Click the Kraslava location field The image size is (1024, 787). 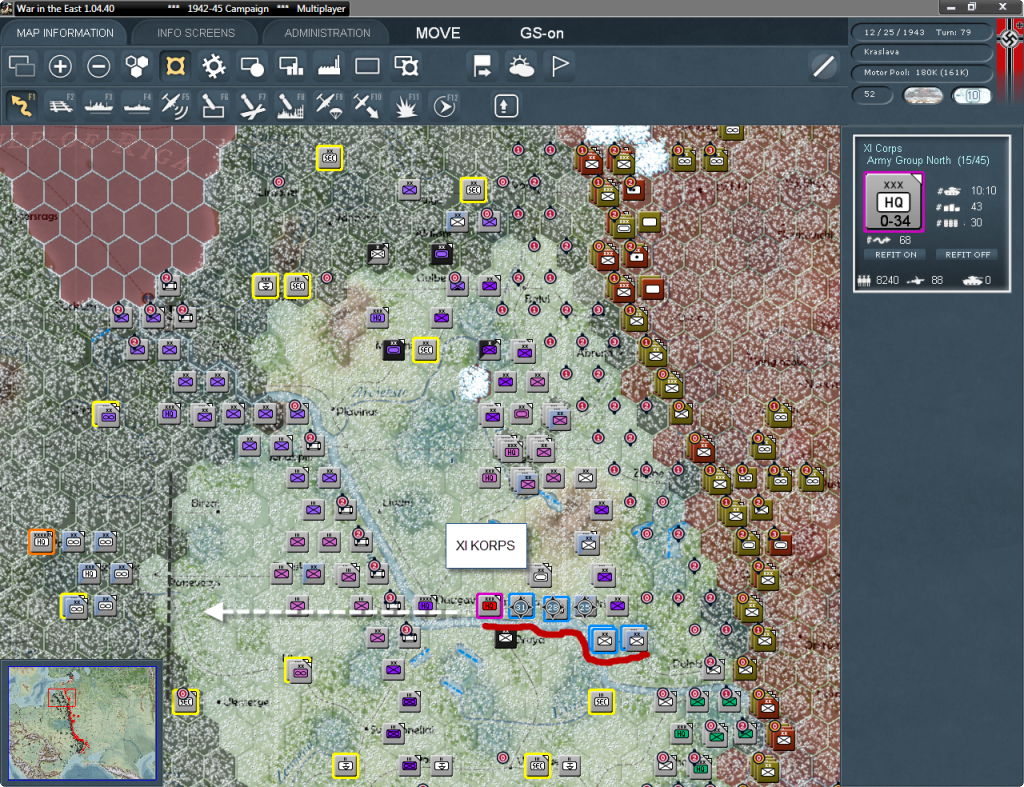(921, 52)
